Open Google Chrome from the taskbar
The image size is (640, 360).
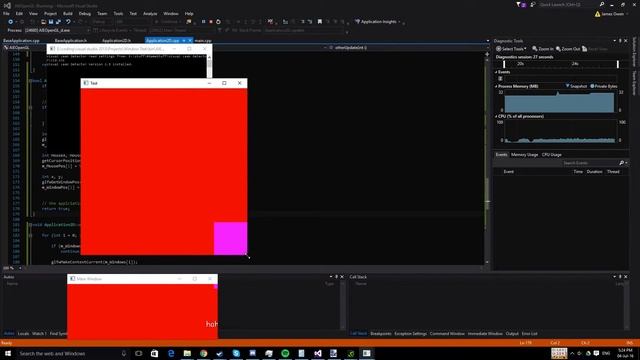pos(203,353)
